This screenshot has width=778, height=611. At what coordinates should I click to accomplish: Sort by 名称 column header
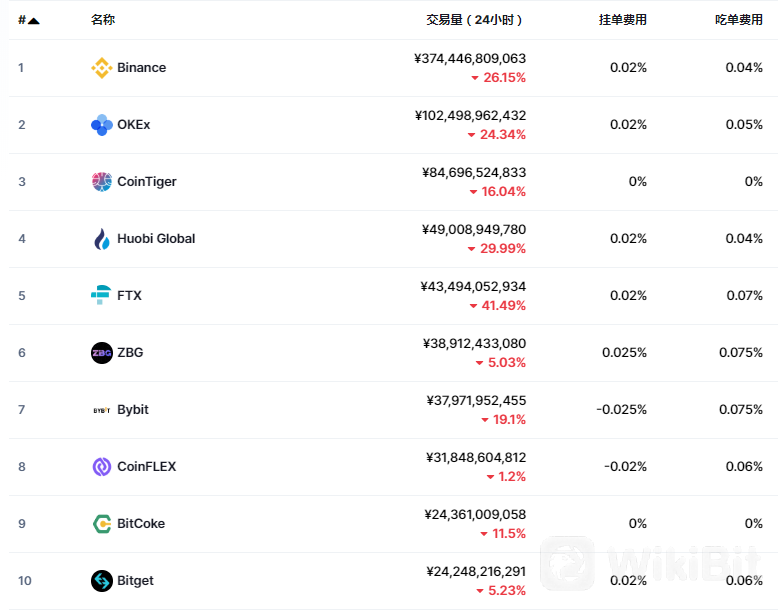103,20
